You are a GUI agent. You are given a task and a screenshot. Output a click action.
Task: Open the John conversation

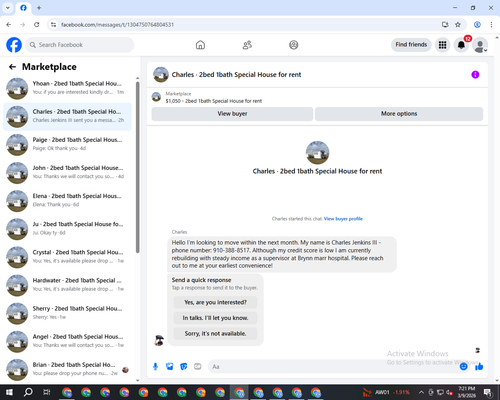67,173
